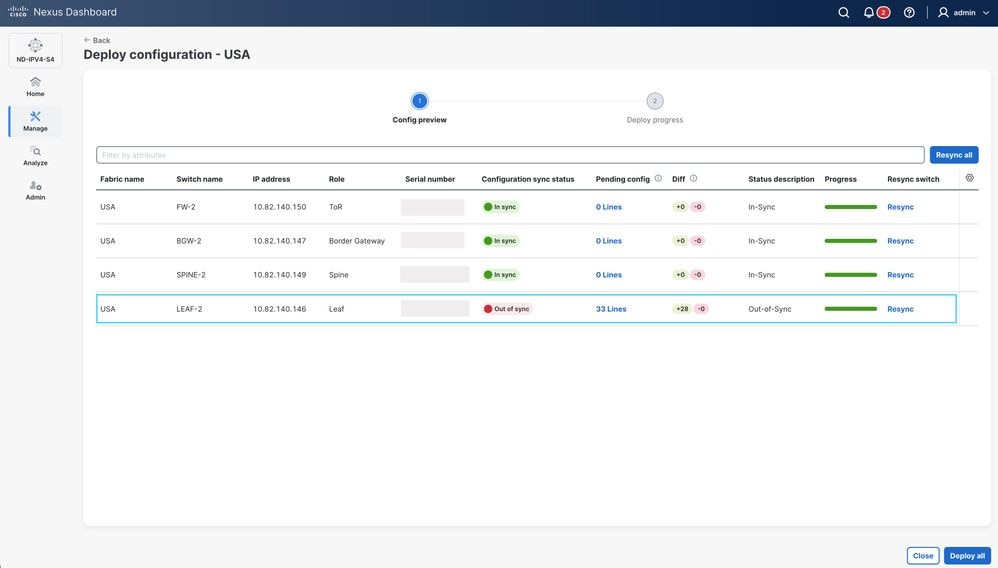998x568 pixels.
Task: Click the Fabric name column header
Action: coord(122,179)
